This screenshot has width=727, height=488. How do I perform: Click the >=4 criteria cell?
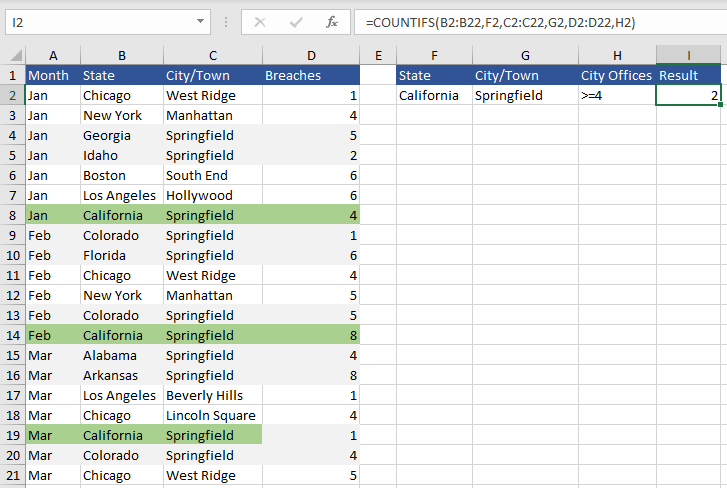tap(617, 95)
